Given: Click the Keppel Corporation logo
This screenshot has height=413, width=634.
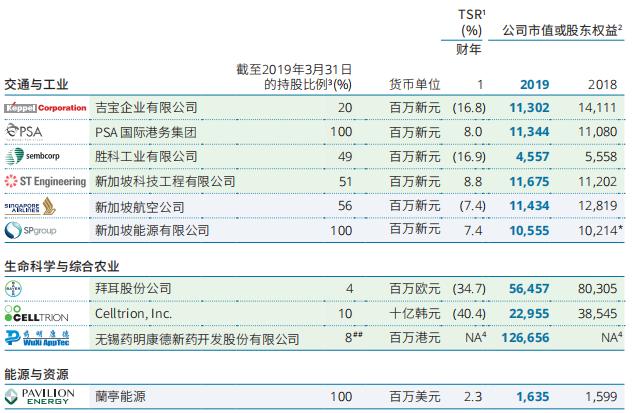Looking at the screenshot, I should click(46, 108).
